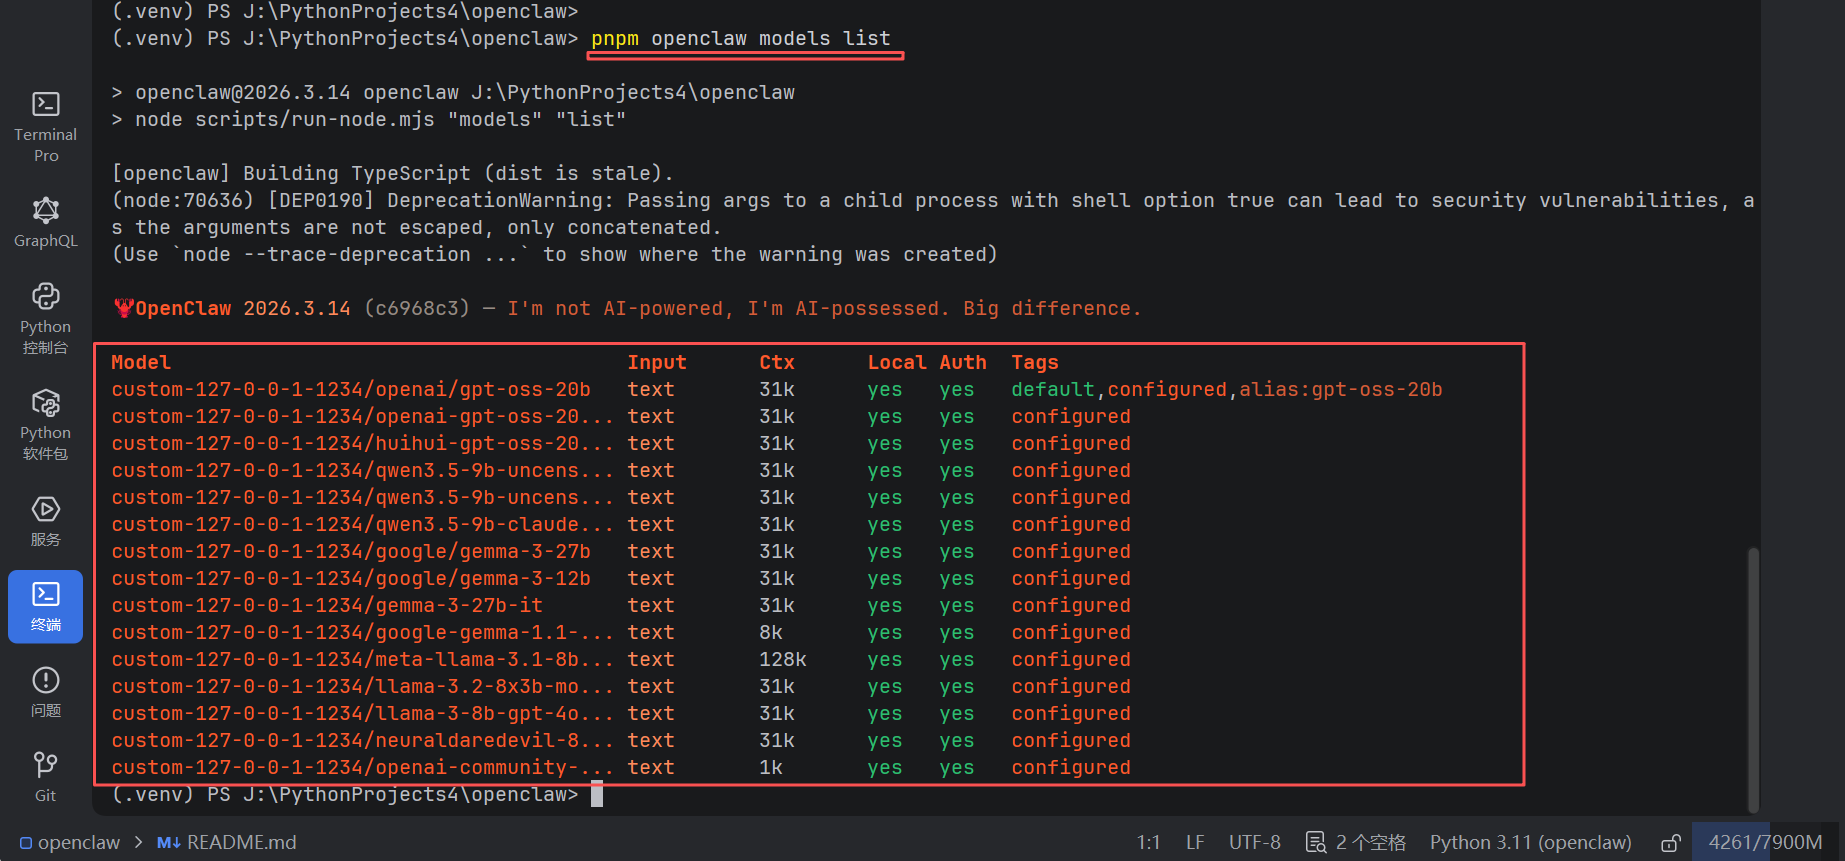Viewport: 1845px width, 861px height.
Task: Click the 1k context value
Action: point(770,767)
